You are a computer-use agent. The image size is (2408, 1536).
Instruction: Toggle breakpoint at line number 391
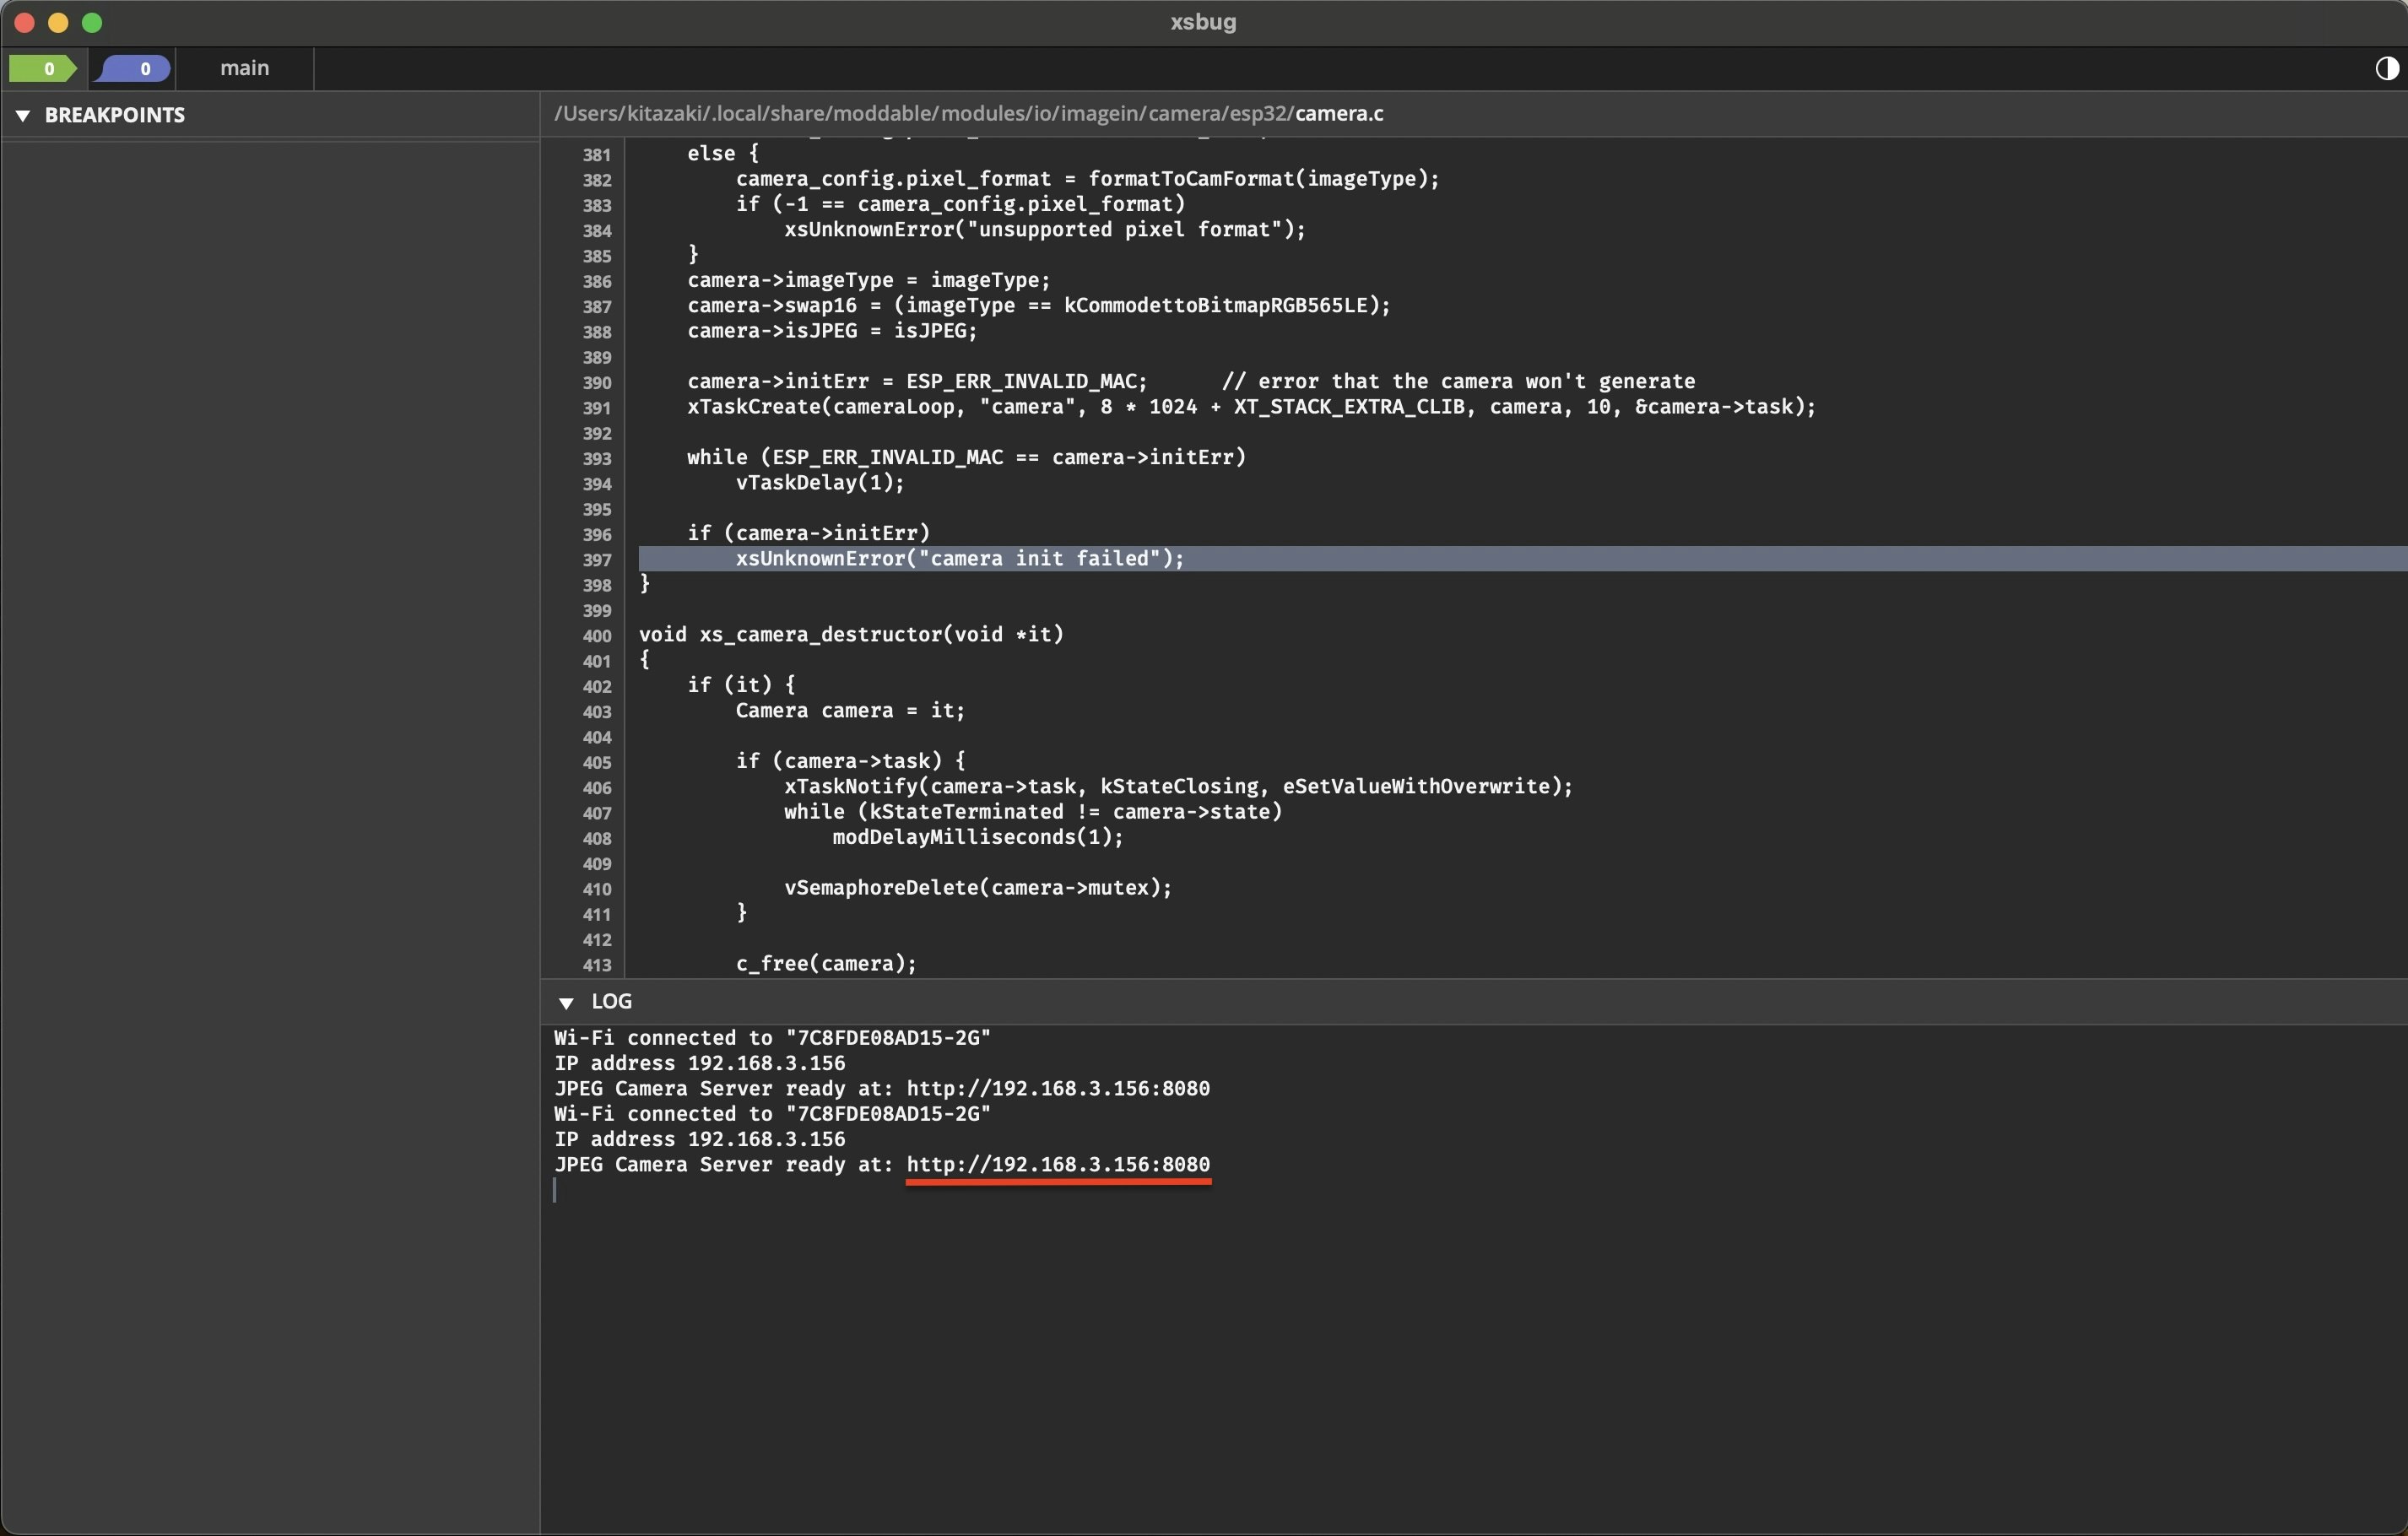597,408
